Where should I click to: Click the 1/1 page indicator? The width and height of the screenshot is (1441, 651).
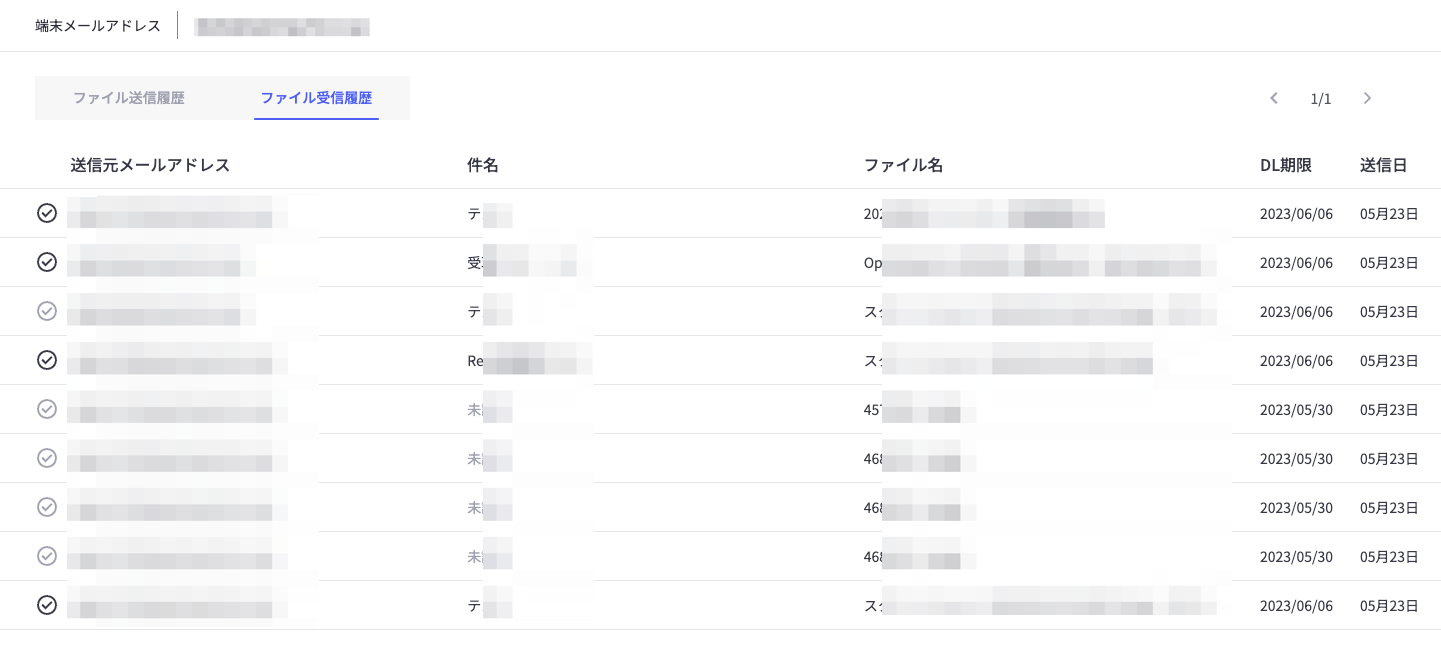[x=1321, y=99]
